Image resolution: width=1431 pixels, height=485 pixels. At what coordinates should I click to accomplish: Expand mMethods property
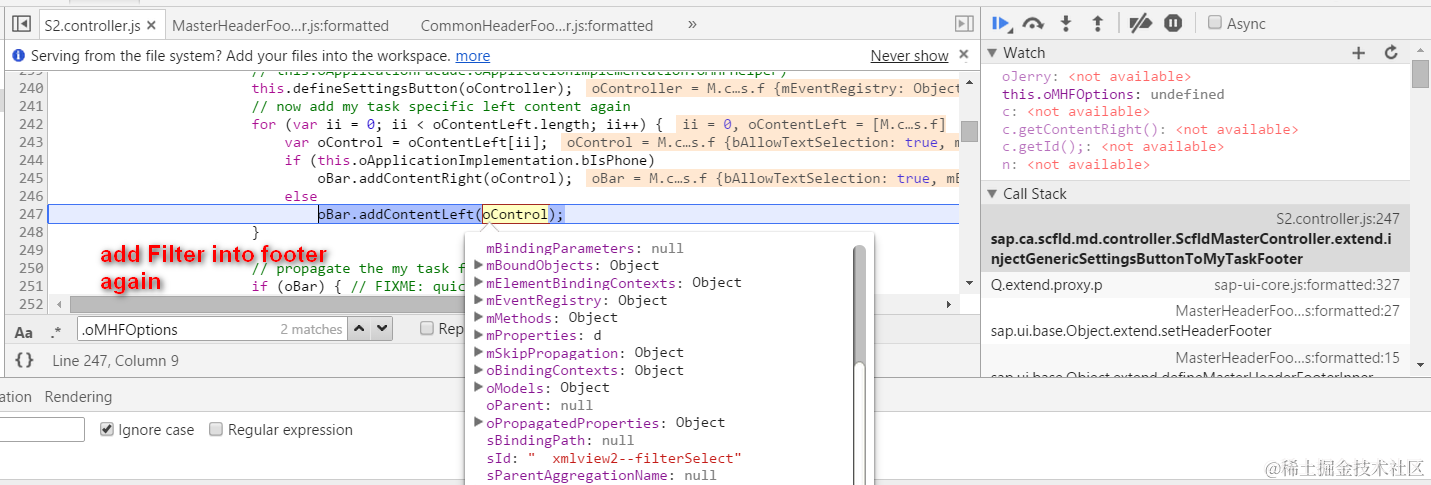480,318
